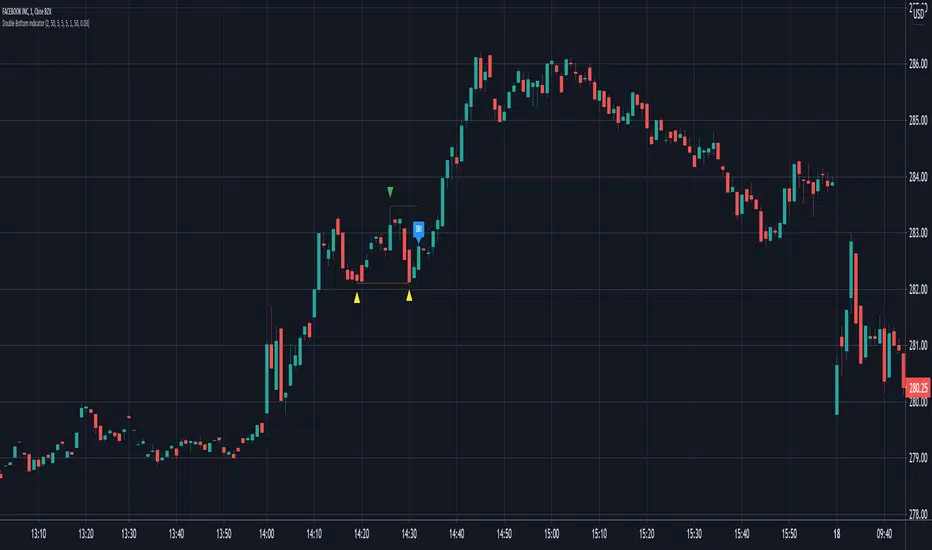The width and height of the screenshot is (932, 550).
Task: Click the green down-triangle marker above the pattern
Action: (390, 191)
